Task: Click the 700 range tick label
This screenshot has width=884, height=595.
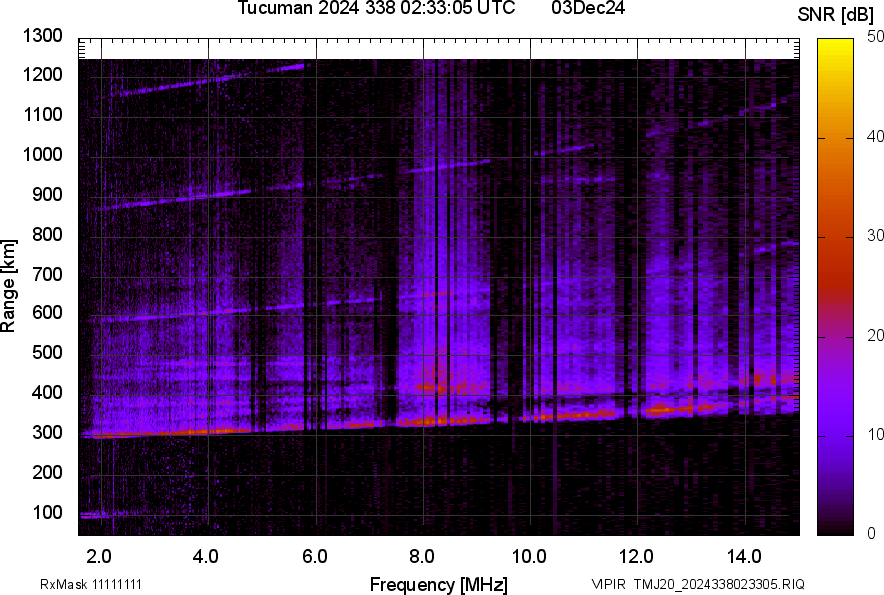Action: coord(49,274)
